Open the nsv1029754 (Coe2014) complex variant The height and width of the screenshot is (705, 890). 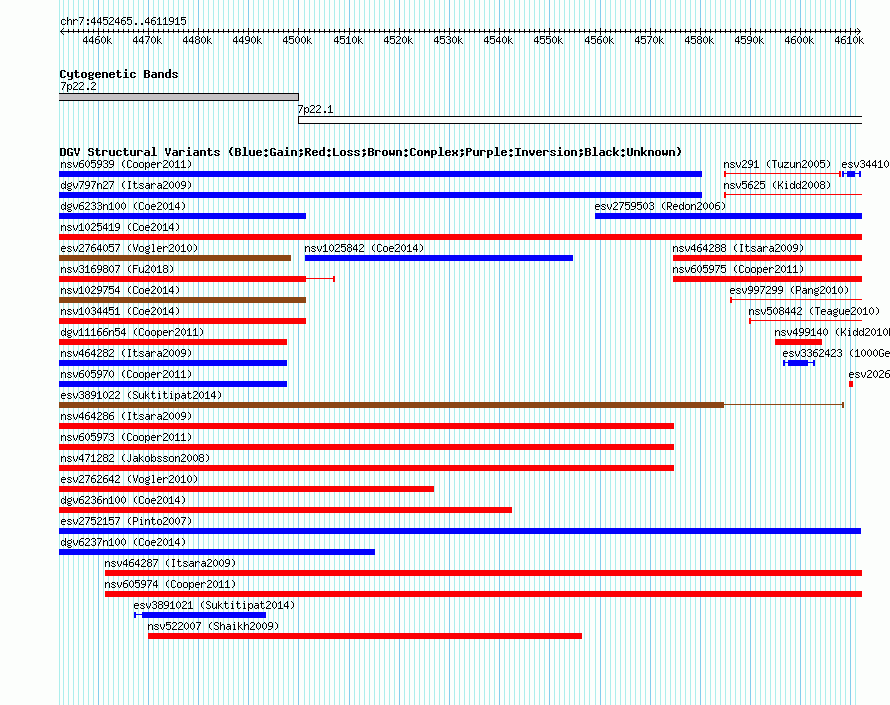tap(182, 300)
